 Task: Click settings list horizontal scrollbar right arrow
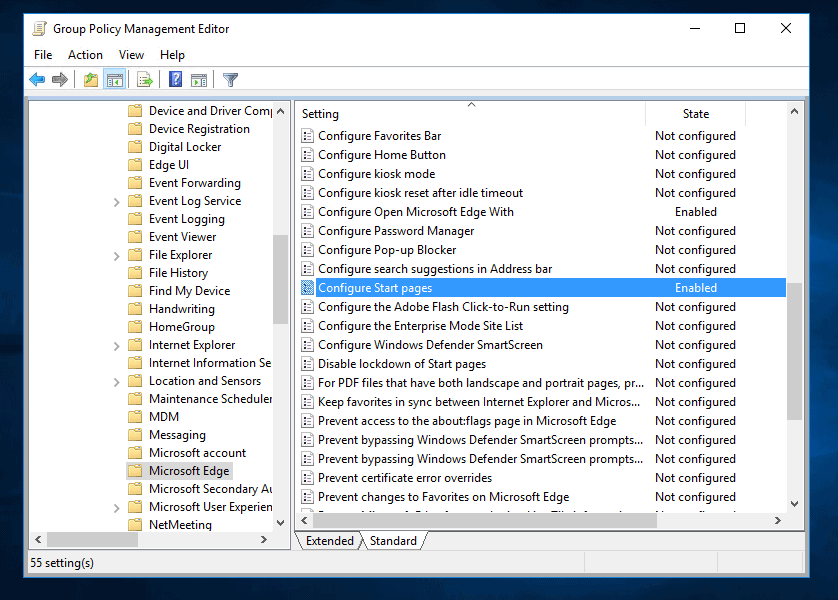point(778,520)
